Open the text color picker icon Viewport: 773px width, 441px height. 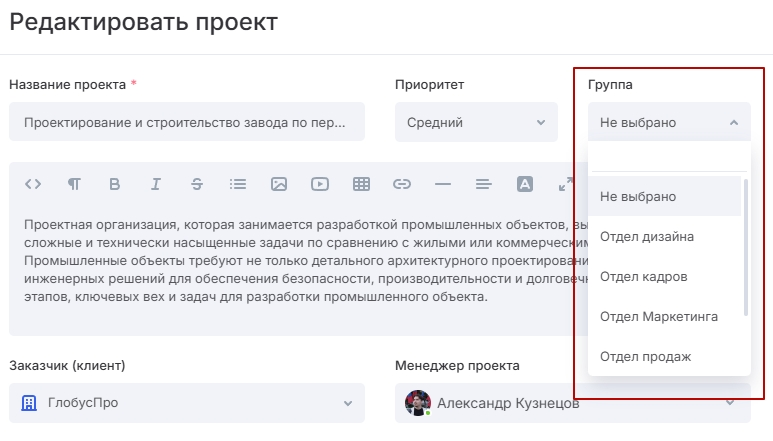point(525,184)
